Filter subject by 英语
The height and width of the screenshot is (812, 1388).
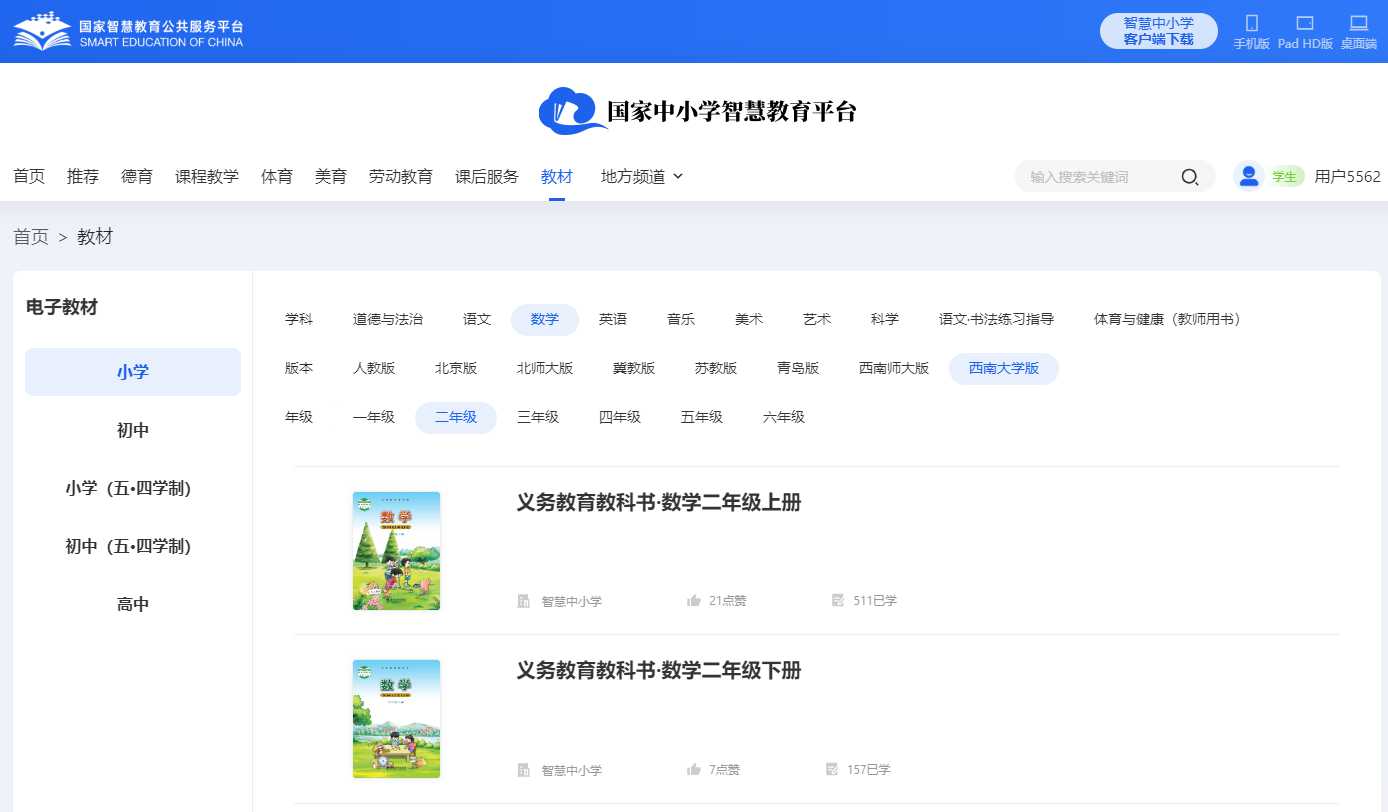tap(613, 320)
